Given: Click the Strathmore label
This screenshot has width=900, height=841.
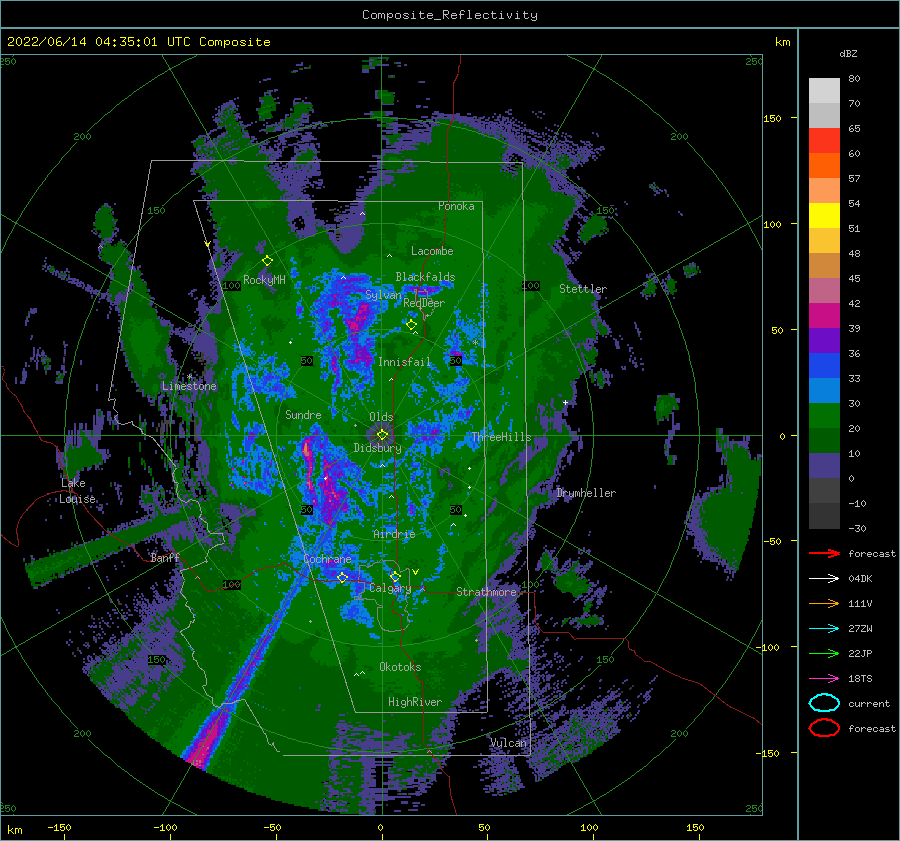Looking at the screenshot, I should [x=487, y=592].
